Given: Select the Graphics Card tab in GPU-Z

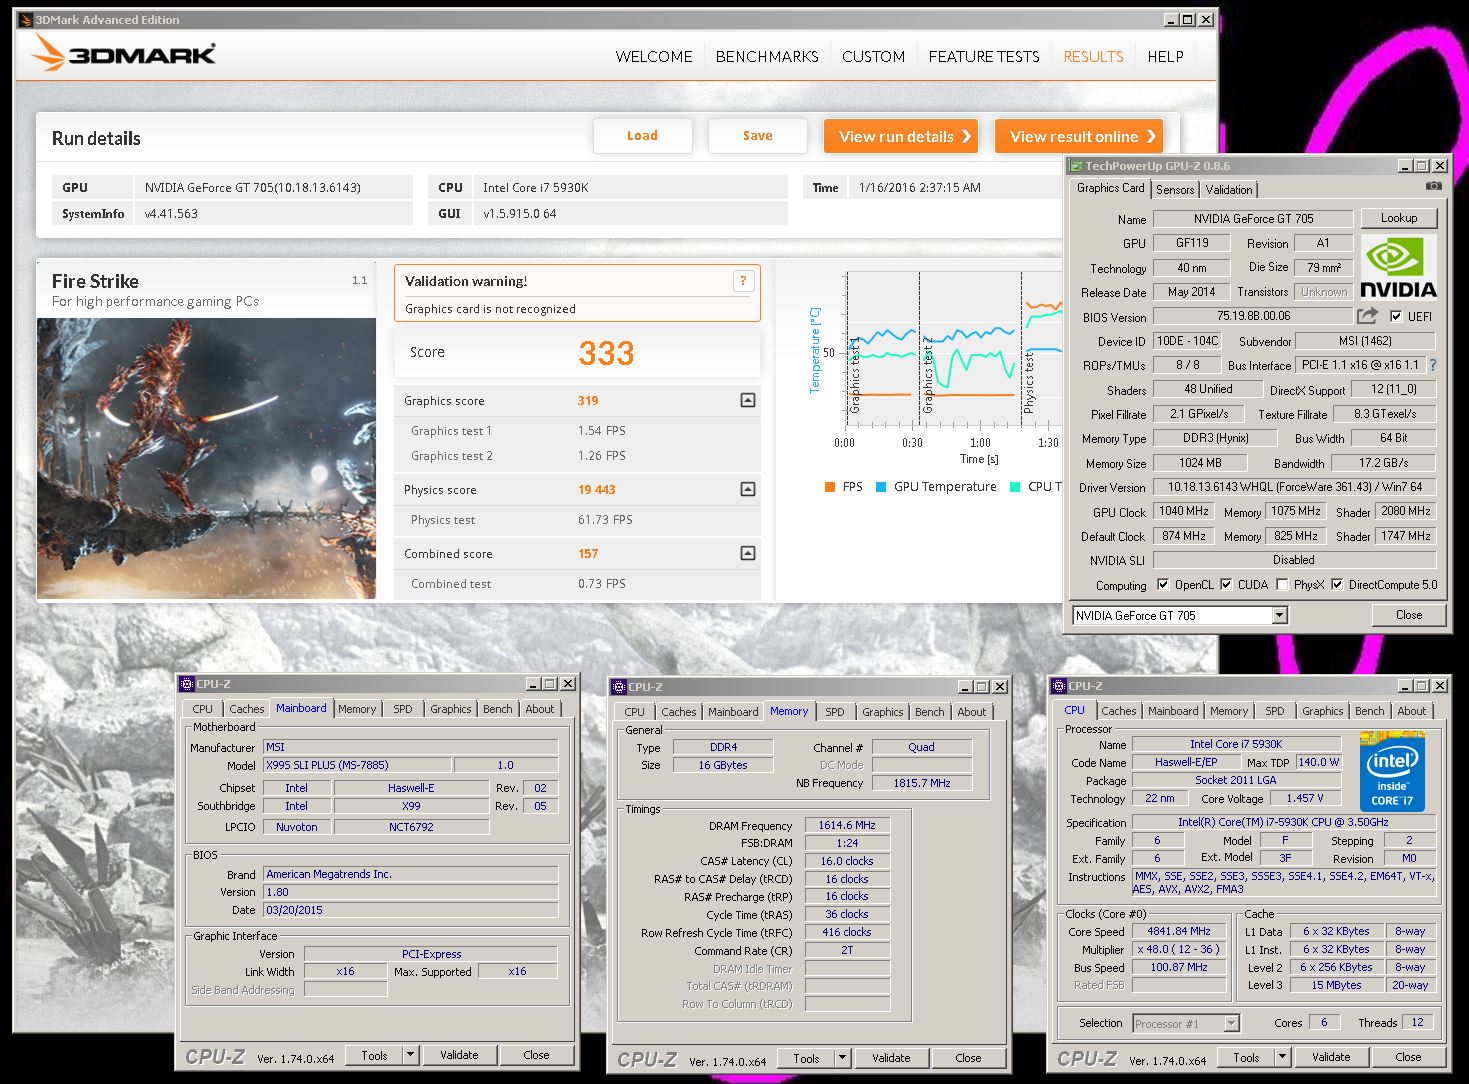Looking at the screenshot, I should click(1110, 188).
